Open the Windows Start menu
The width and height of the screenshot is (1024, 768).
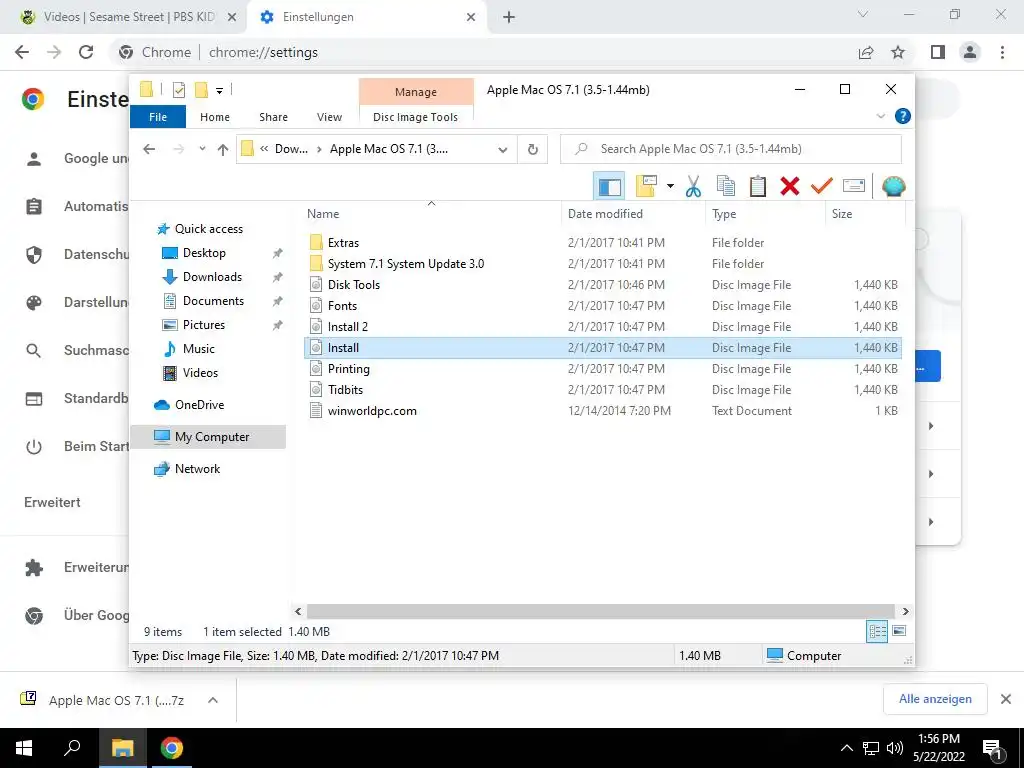tap(24, 748)
